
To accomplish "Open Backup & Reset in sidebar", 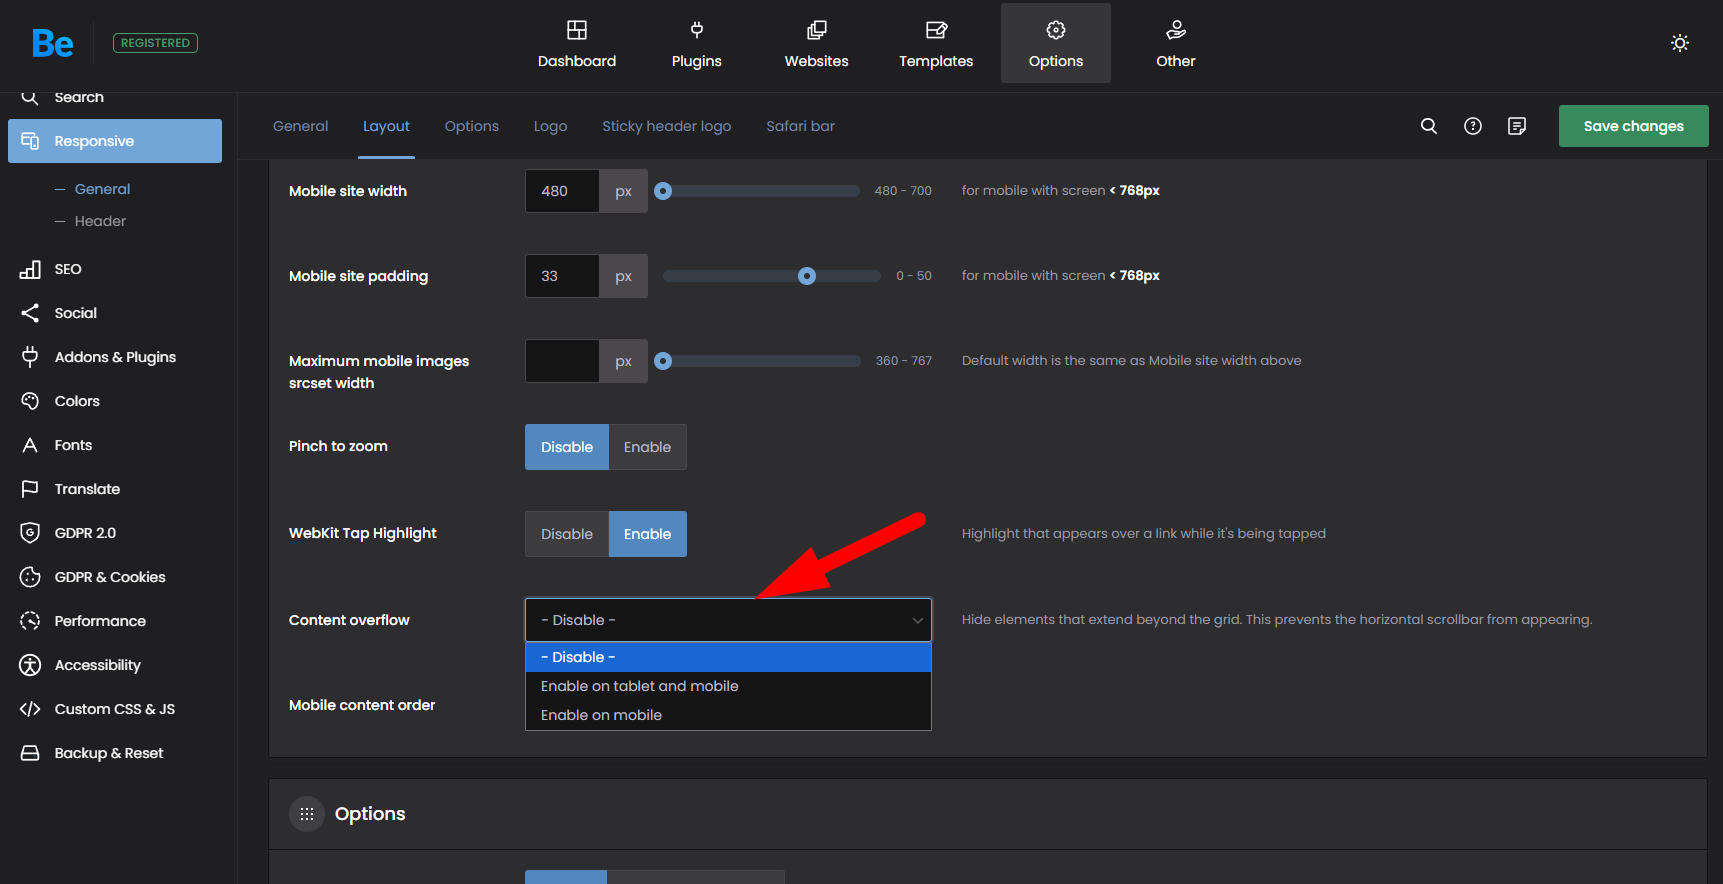I will (x=108, y=753).
